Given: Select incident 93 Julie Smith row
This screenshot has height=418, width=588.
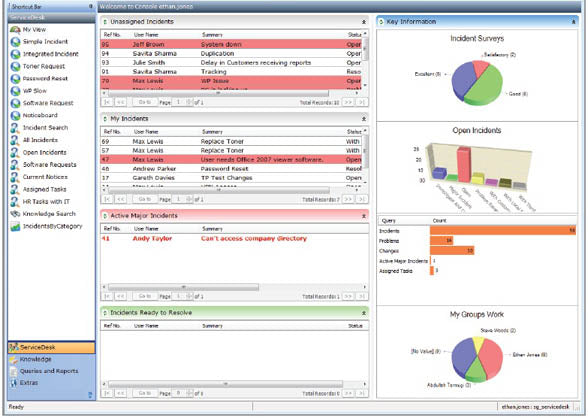Looking at the screenshot, I should (231, 63).
